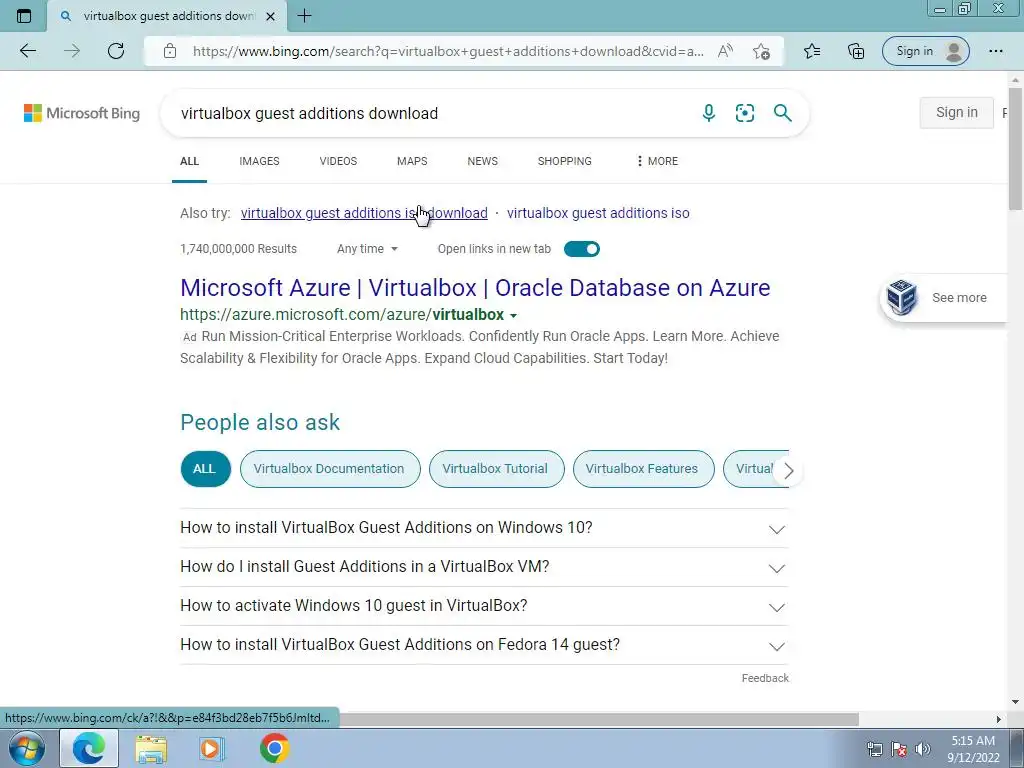The image size is (1024, 768).
Task: Open a new tab with plus icon
Action: click(x=304, y=16)
